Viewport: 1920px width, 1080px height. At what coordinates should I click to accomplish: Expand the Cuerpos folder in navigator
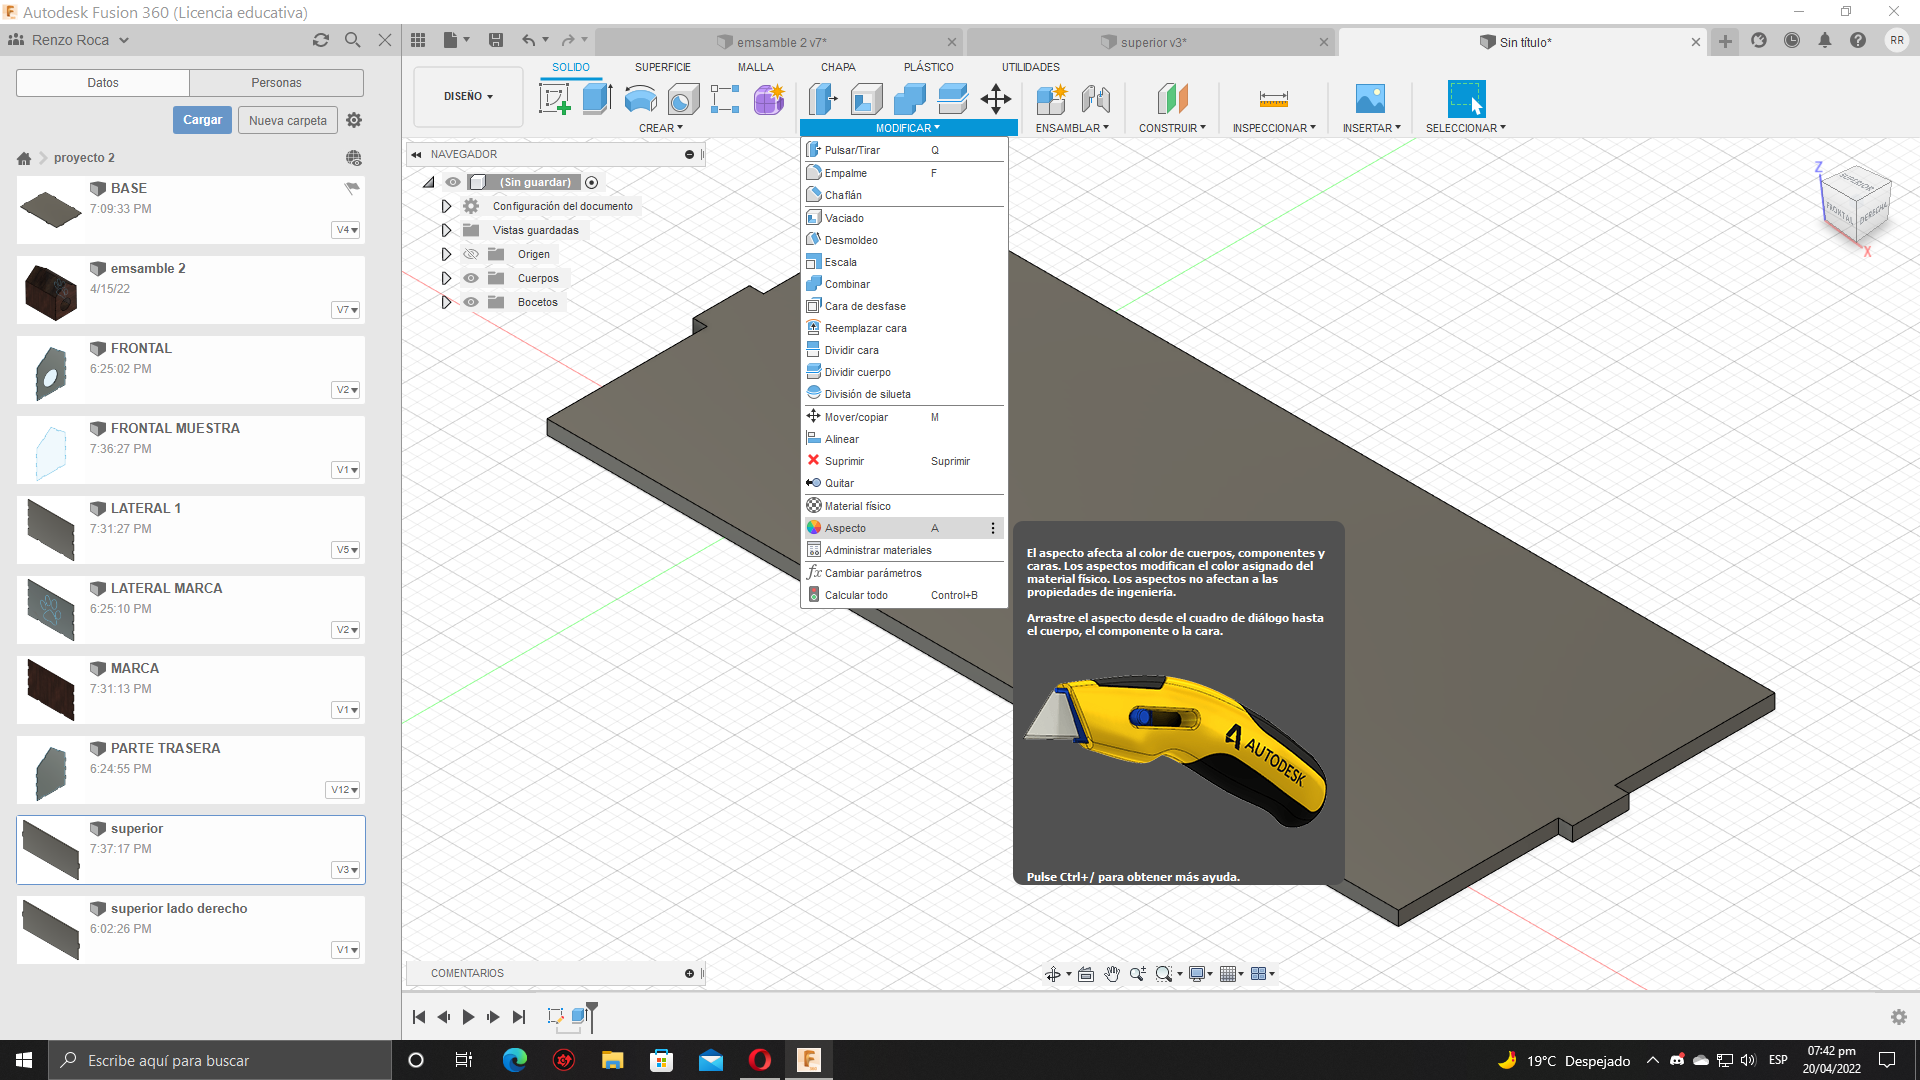(446, 277)
